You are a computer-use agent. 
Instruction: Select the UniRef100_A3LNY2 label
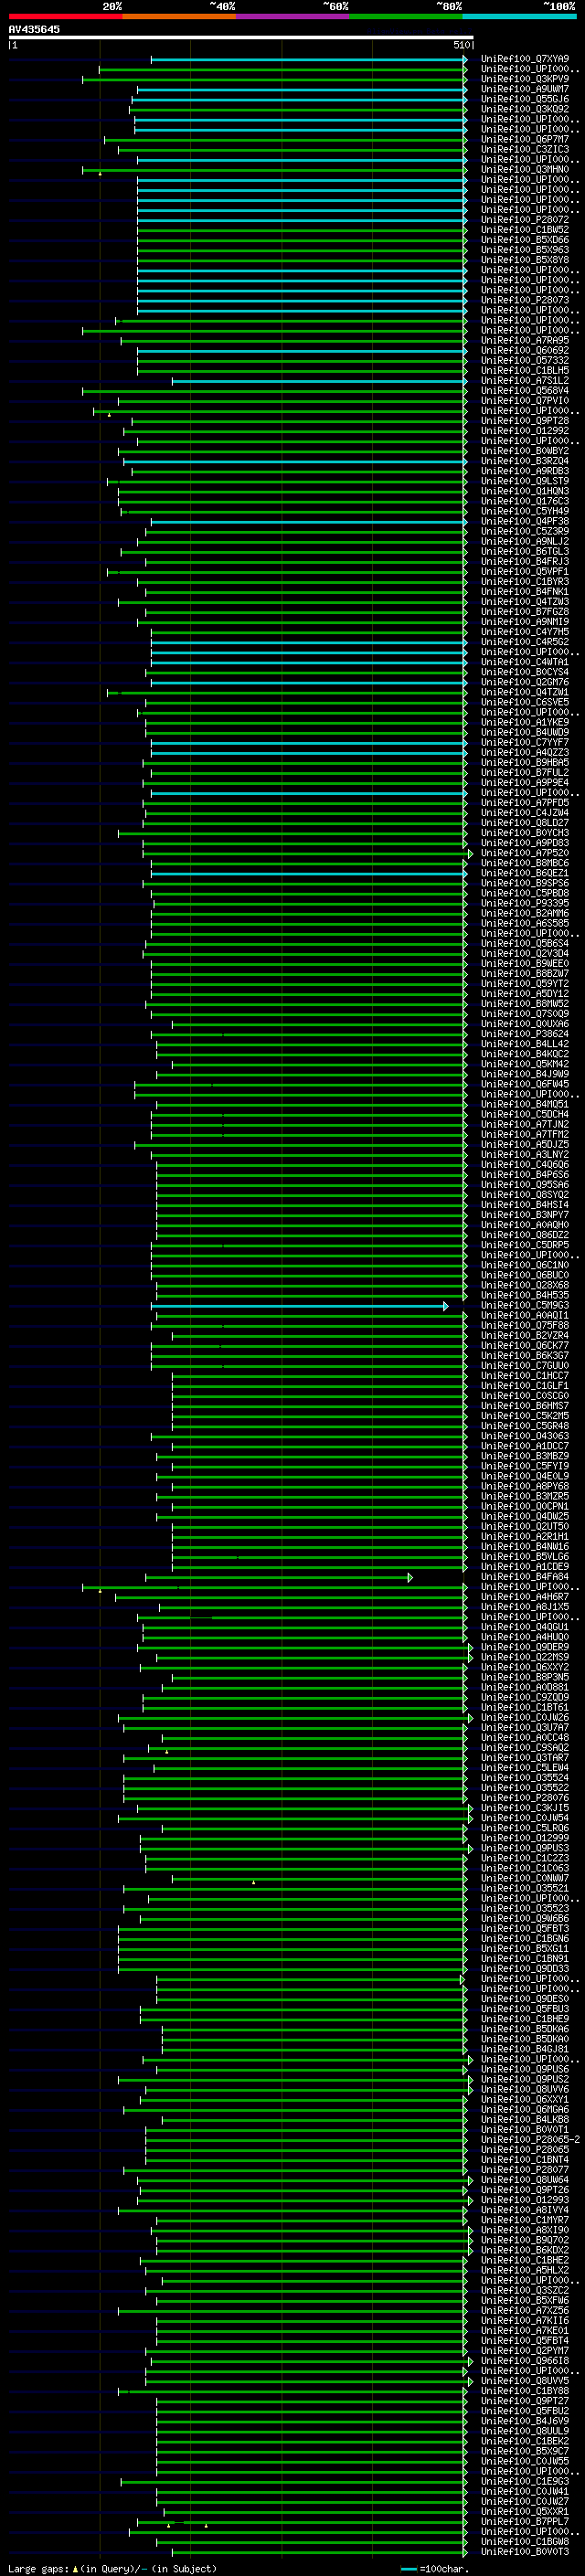click(x=524, y=1154)
